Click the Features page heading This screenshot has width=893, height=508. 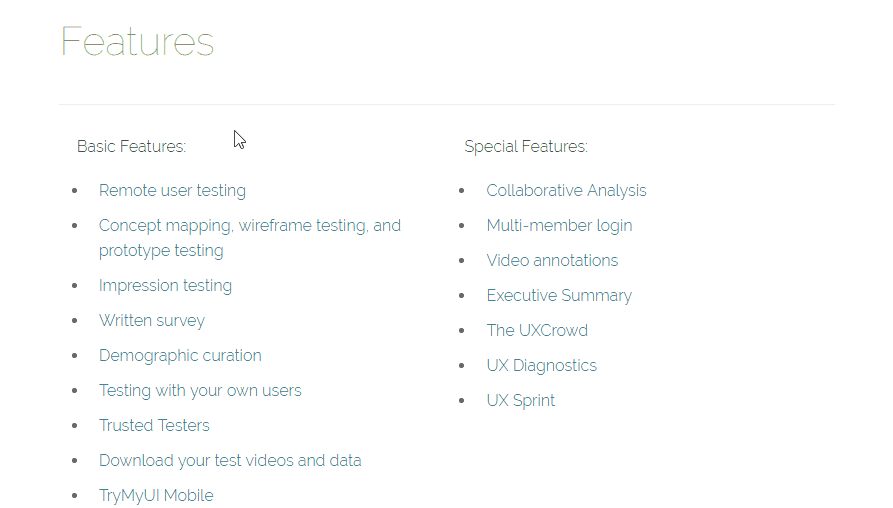(137, 42)
